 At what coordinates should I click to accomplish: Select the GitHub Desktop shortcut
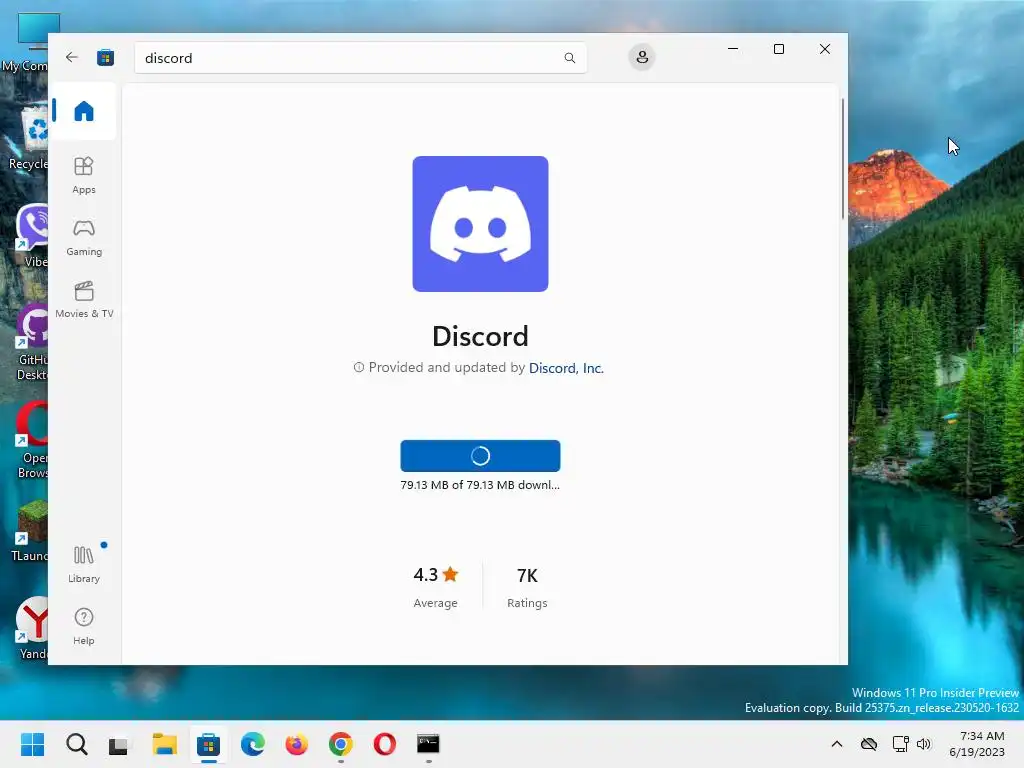click(x=33, y=342)
